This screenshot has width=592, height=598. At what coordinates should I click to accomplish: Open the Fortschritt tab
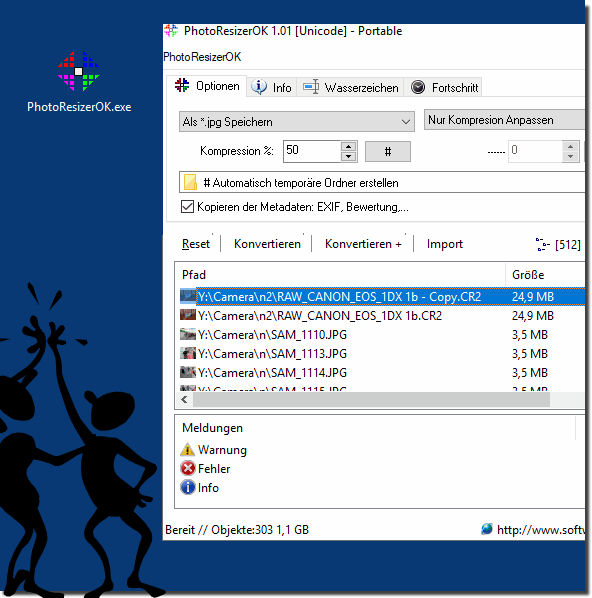(x=444, y=88)
